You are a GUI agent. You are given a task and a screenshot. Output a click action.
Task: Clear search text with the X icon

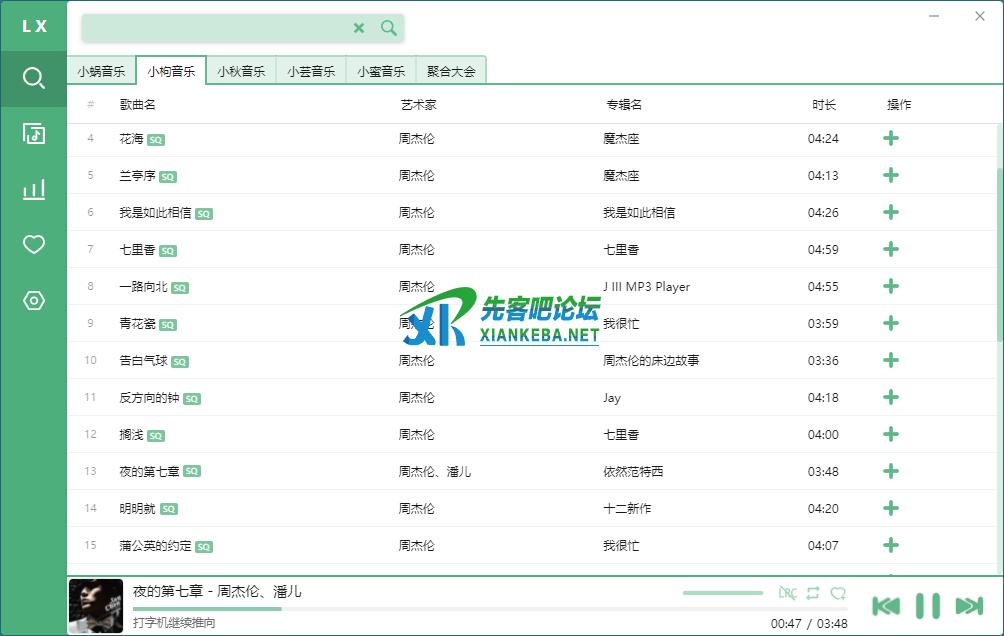(359, 28)
